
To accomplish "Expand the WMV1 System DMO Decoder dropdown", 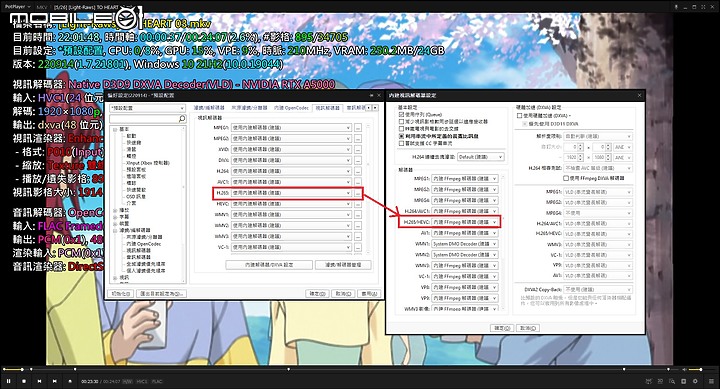I will click(x=465, y=244).
